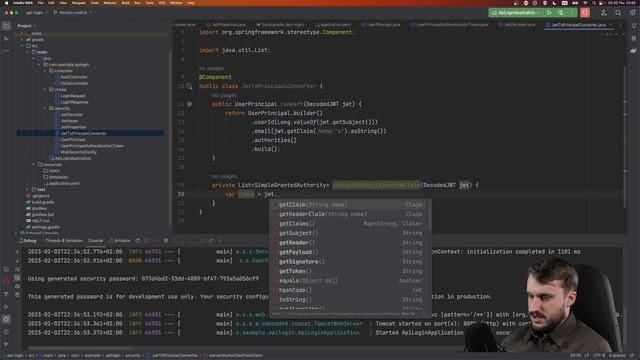Select getSubject() completion suggestion
This screenshot has height=360, width=640.
(x=349, y=233)
